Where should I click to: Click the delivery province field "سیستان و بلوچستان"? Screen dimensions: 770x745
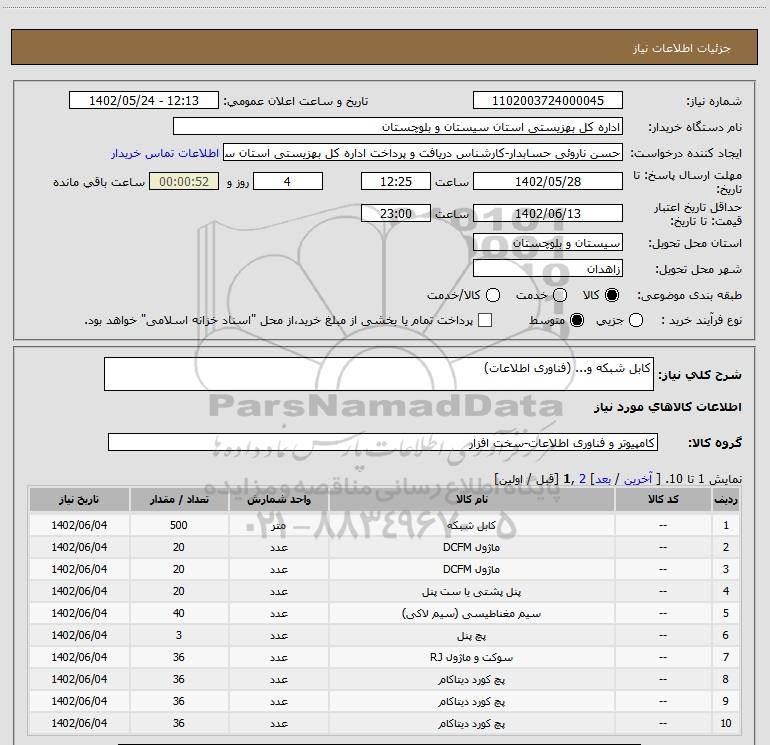click(547, 244)
